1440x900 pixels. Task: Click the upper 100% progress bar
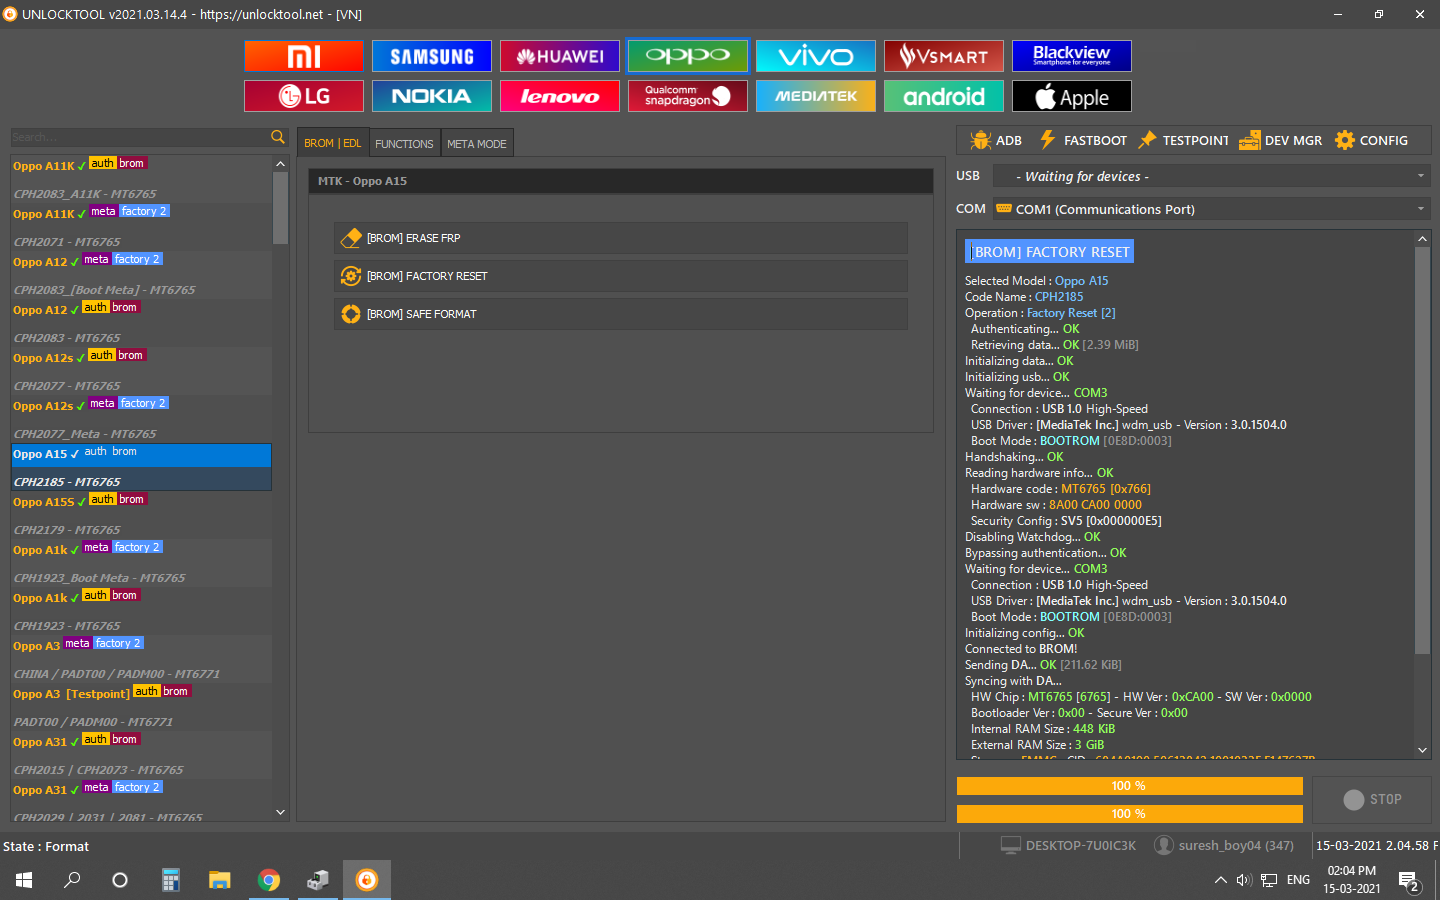[x=1129, y=786]
